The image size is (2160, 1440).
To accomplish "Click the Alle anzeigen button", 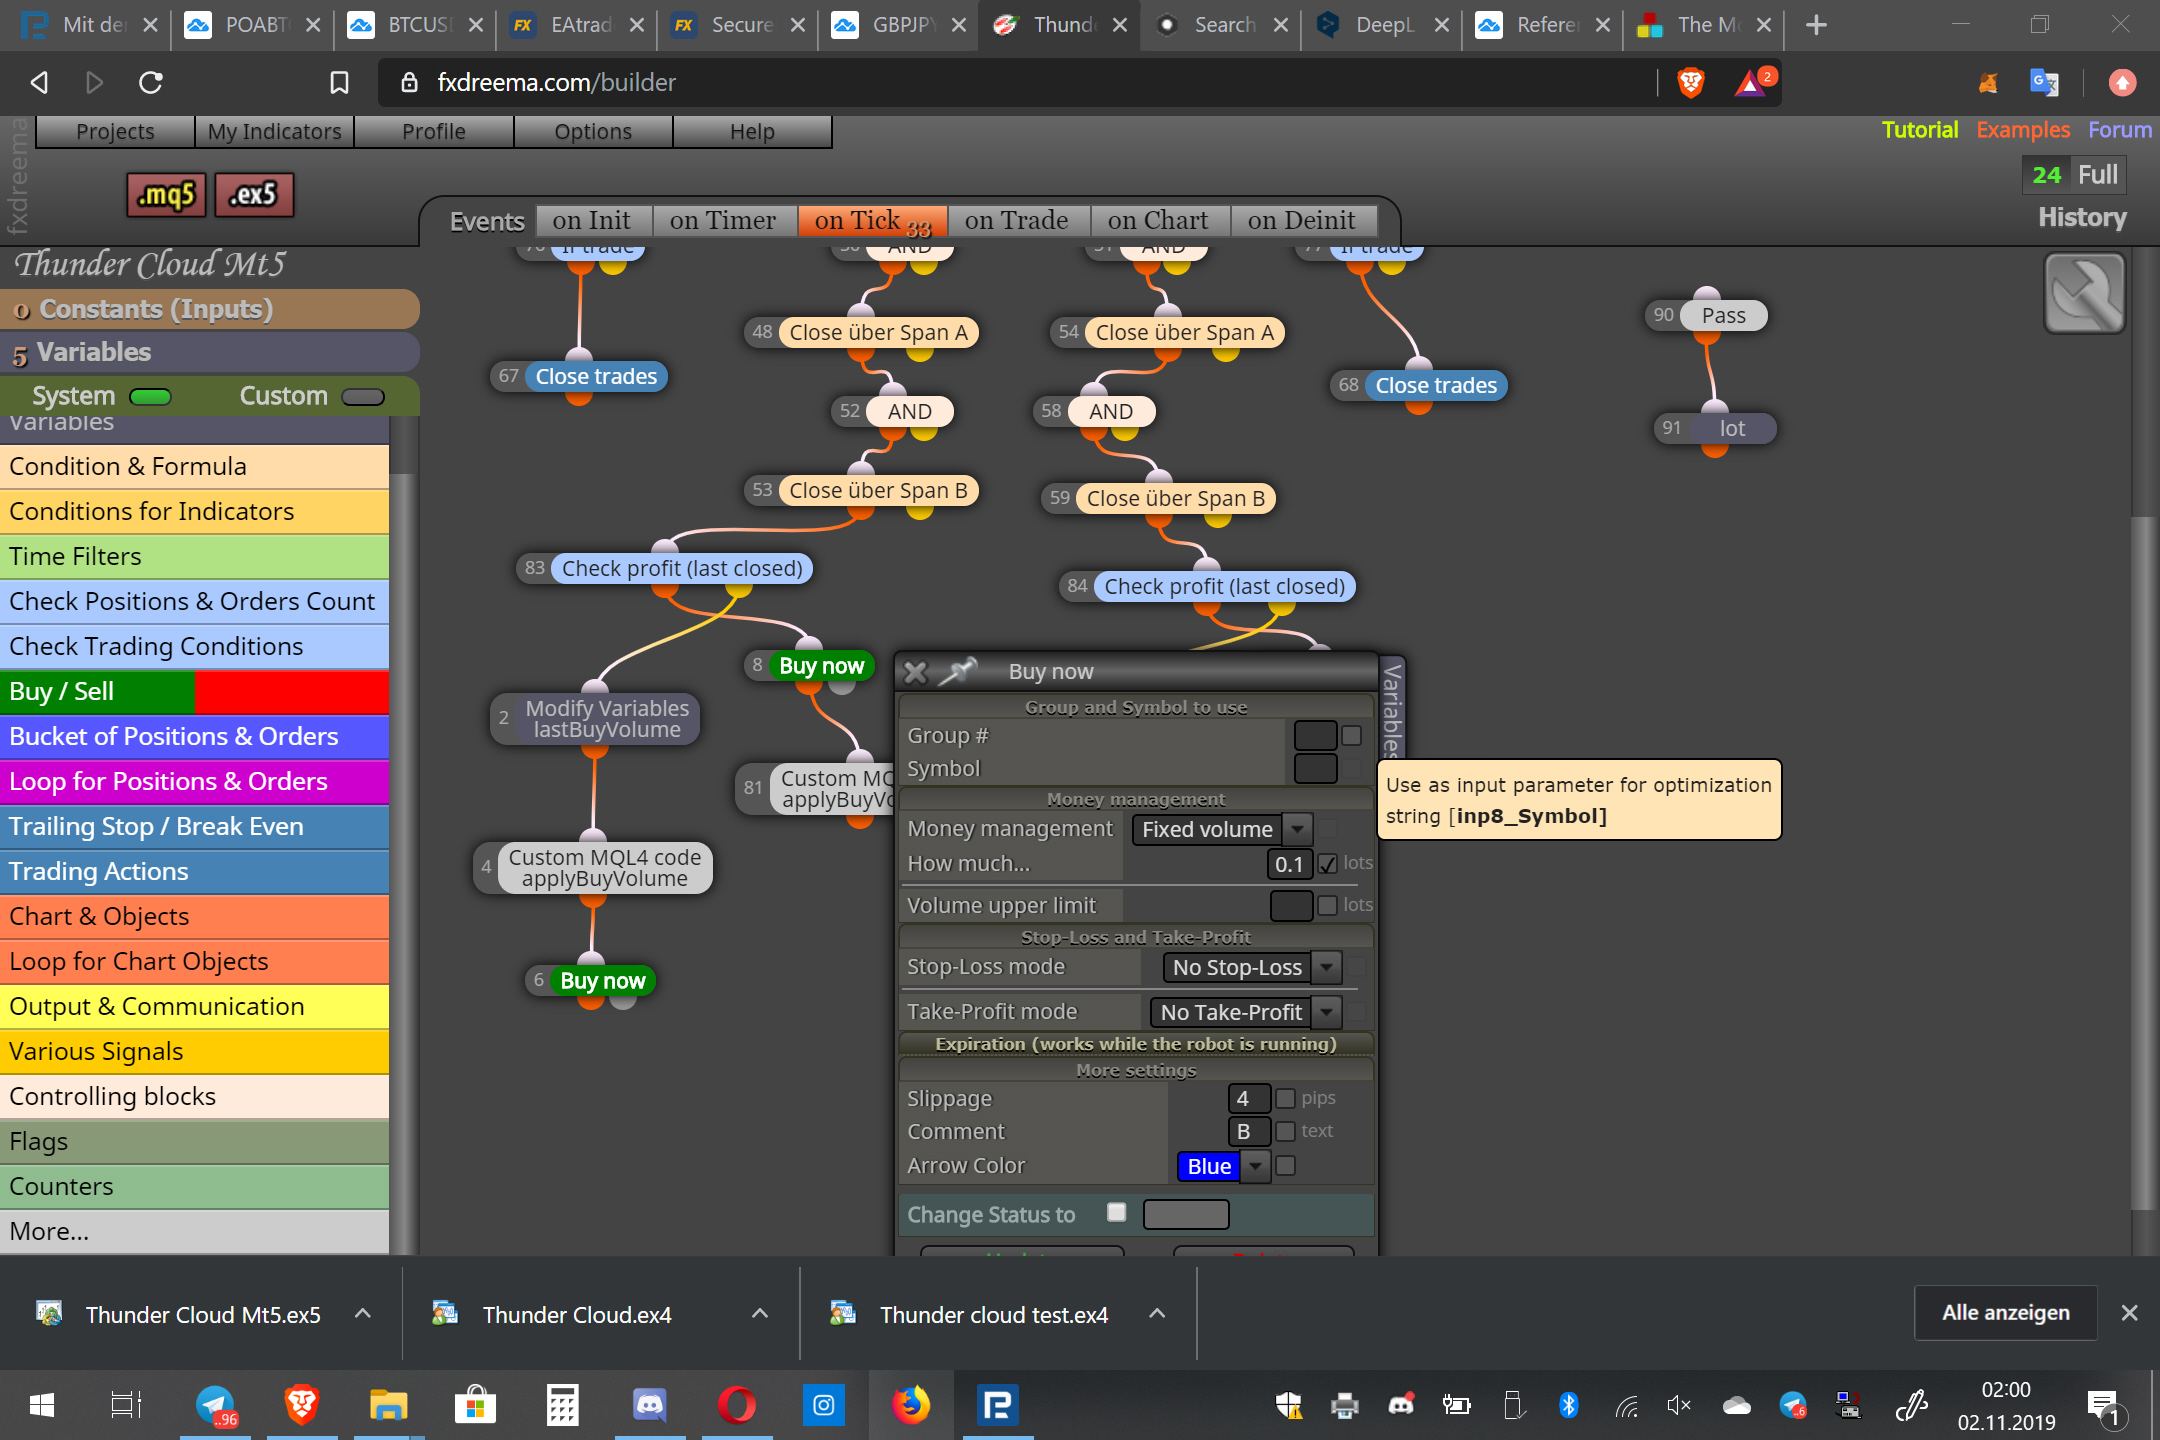I will (2005, 1313).
